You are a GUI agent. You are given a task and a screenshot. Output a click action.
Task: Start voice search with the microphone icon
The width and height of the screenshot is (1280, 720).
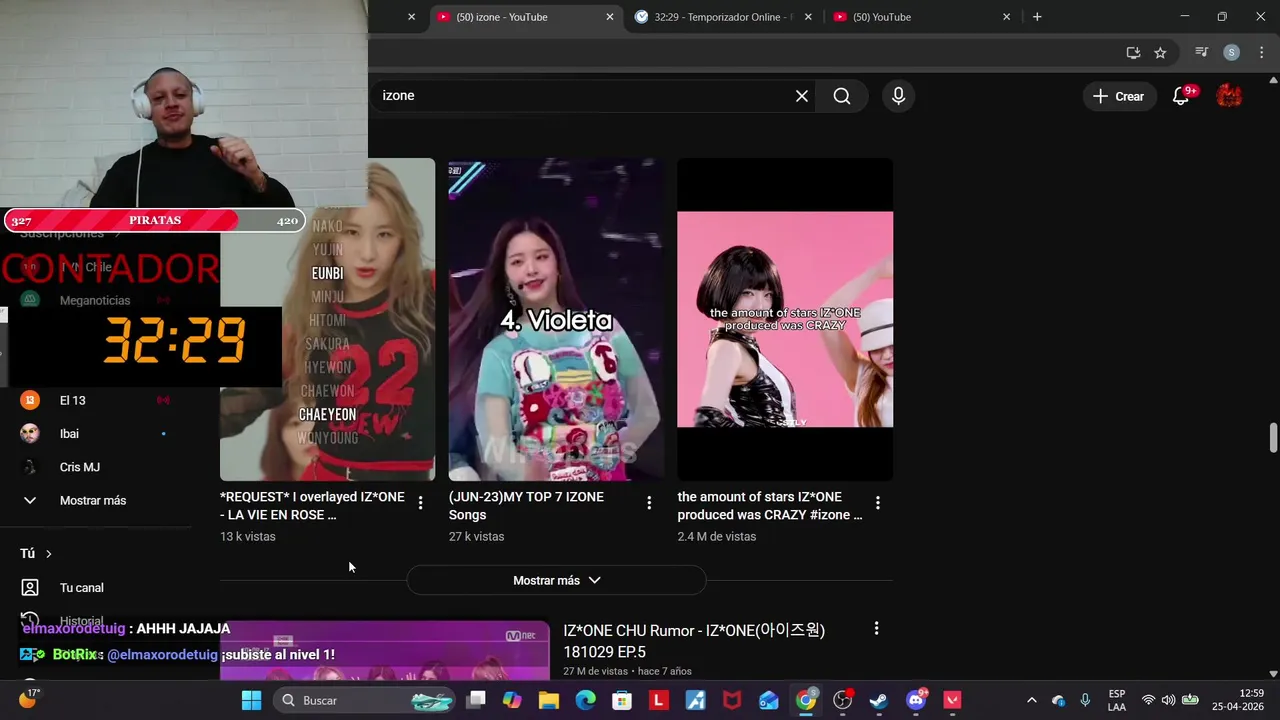(898, 96)
